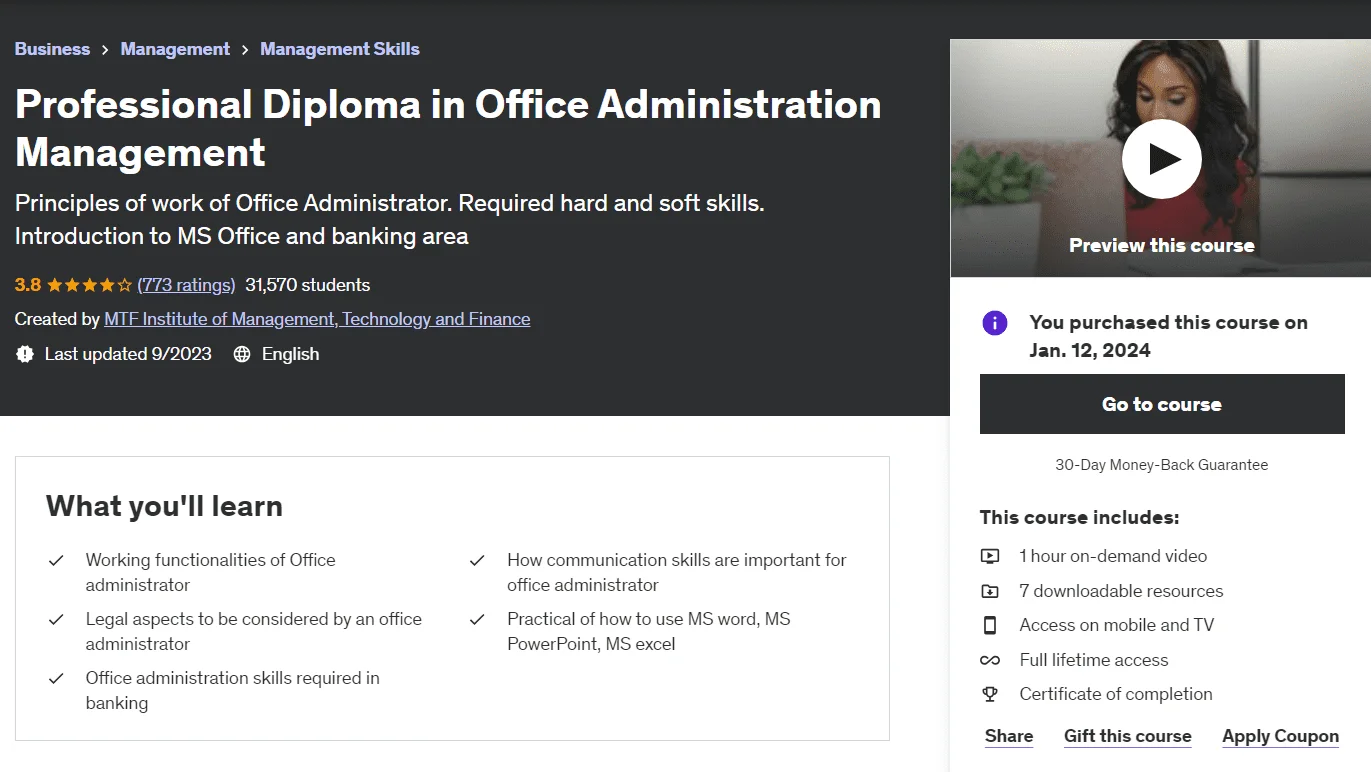Image resolution: width=1371 pixels, height=772 pixels.
Task: Click checkmark beside How communication skills item
Action: click(477, 561)
